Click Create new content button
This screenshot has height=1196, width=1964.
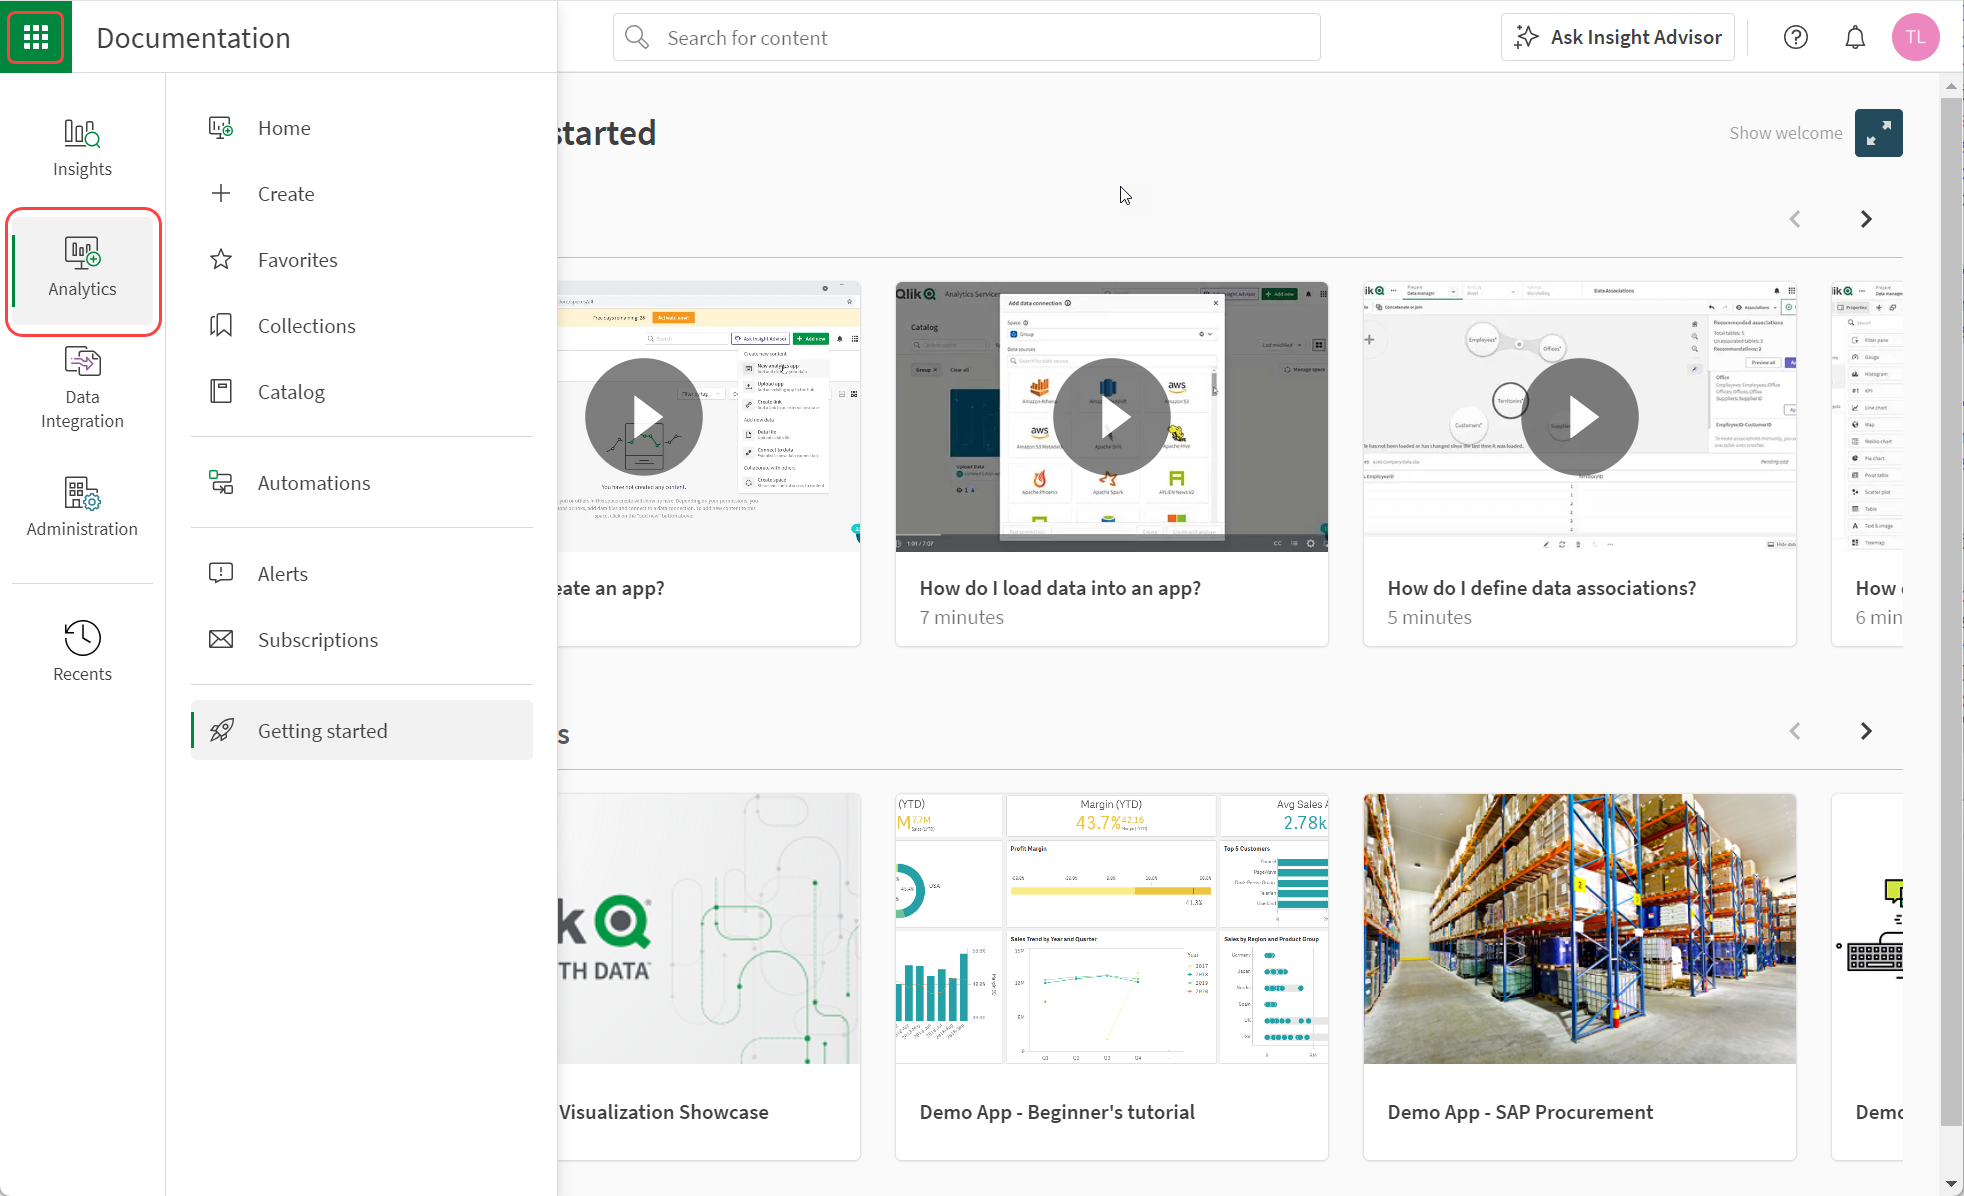pos(286,193)
